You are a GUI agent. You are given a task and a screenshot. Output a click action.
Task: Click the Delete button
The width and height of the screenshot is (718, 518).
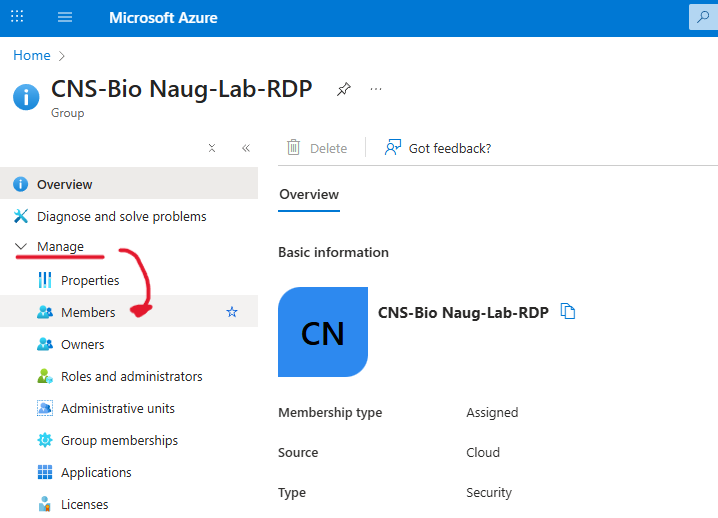click(x=317, y=148)
